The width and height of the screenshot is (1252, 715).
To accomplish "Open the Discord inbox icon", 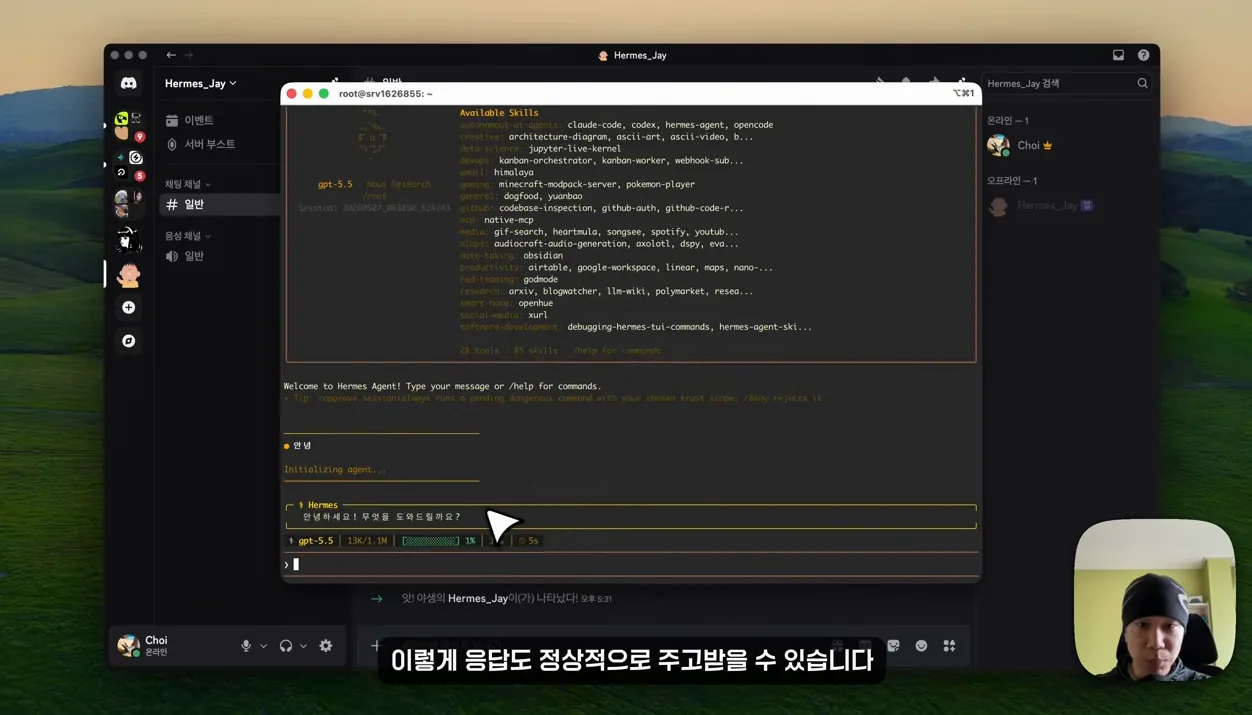I will pos(1118,56).
